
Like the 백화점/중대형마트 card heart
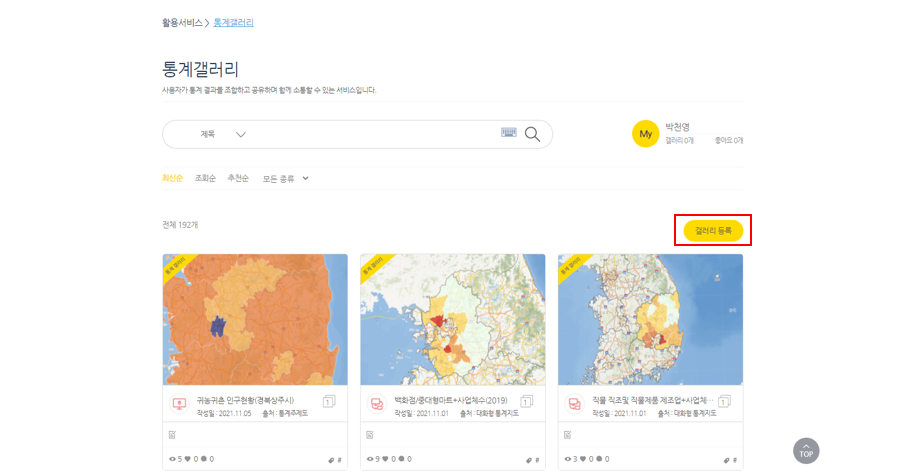(386, 459)
